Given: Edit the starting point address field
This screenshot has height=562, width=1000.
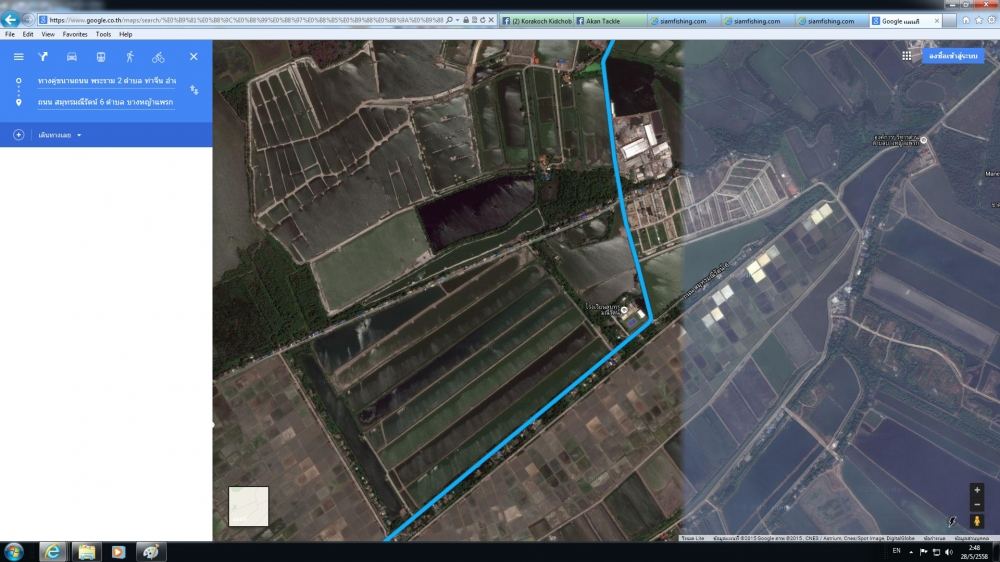Looking at the screenshot, I should (107, 81).
